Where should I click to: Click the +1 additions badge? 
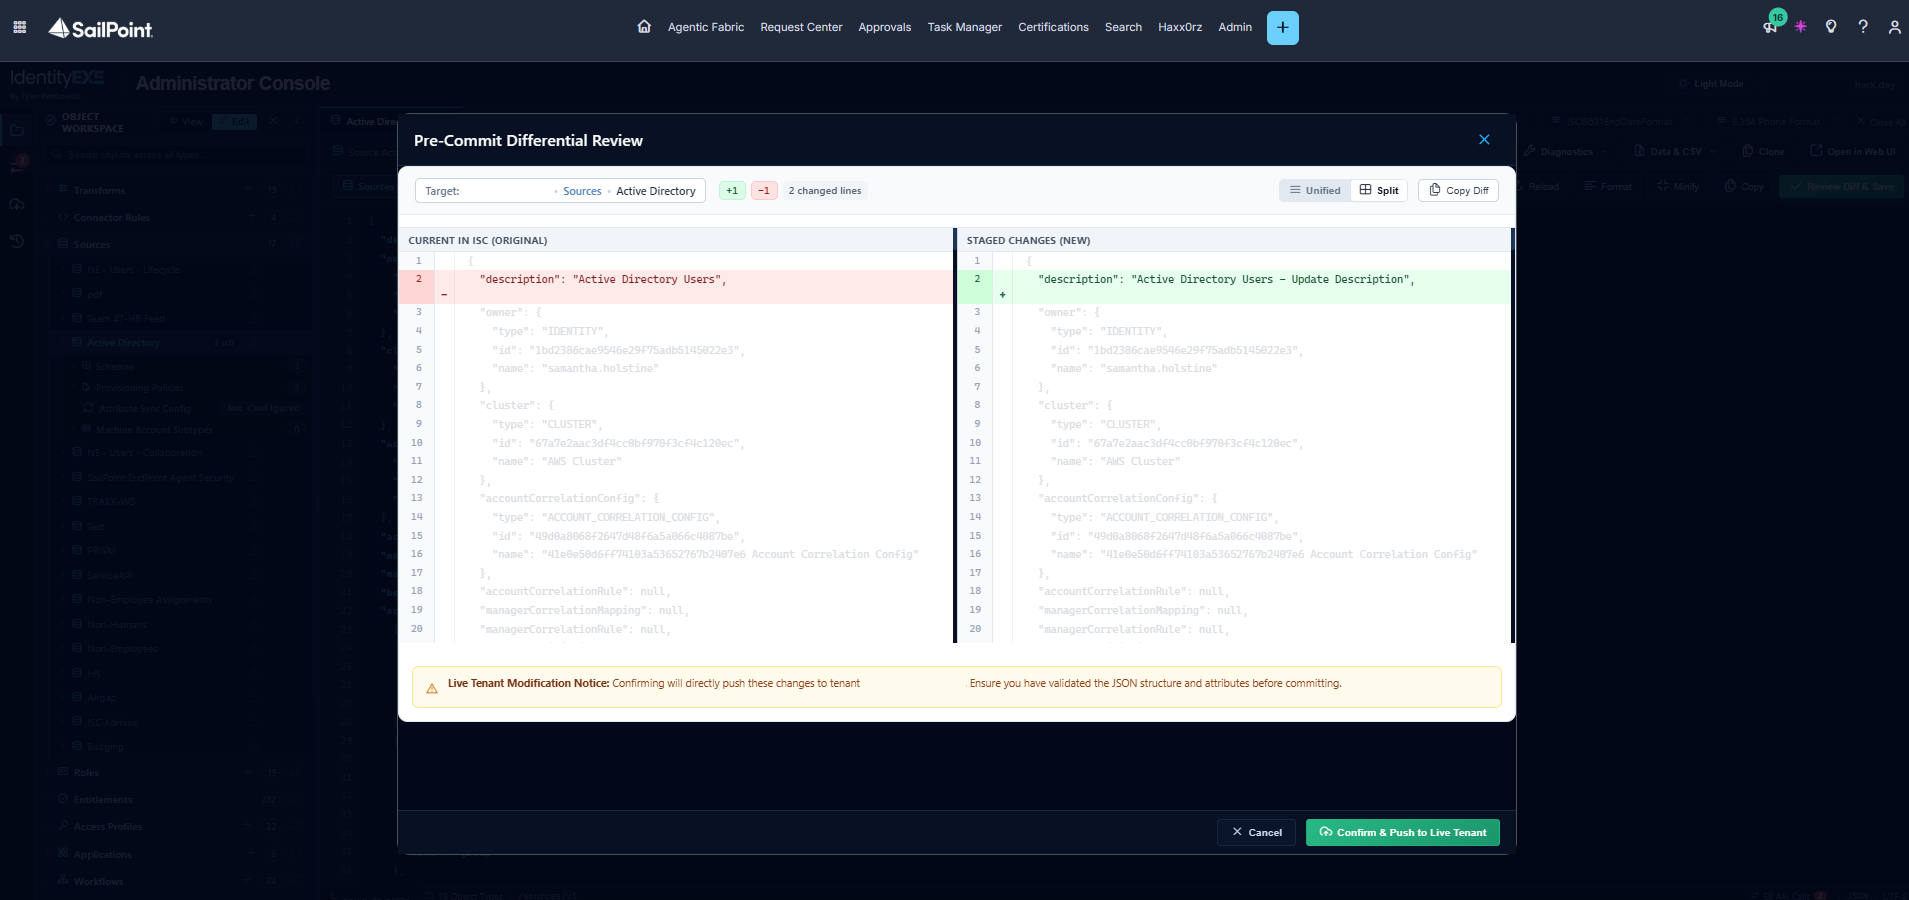coord(732,190)
